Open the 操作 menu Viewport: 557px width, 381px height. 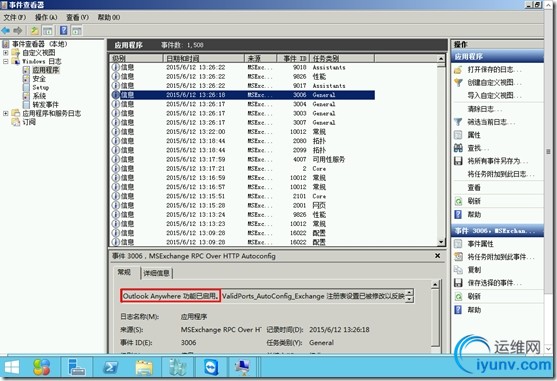click(46, 17)
